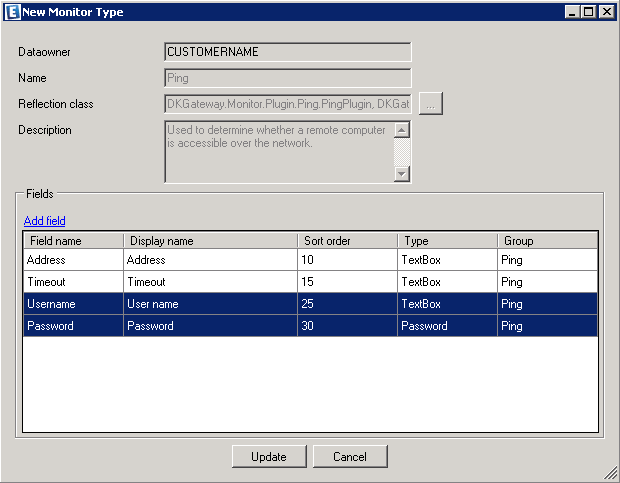The width and height of the screenshot is (620, 483).
Task: Click the application icon in the title bar
Action: pyautogui.click(x=12, y=12)
